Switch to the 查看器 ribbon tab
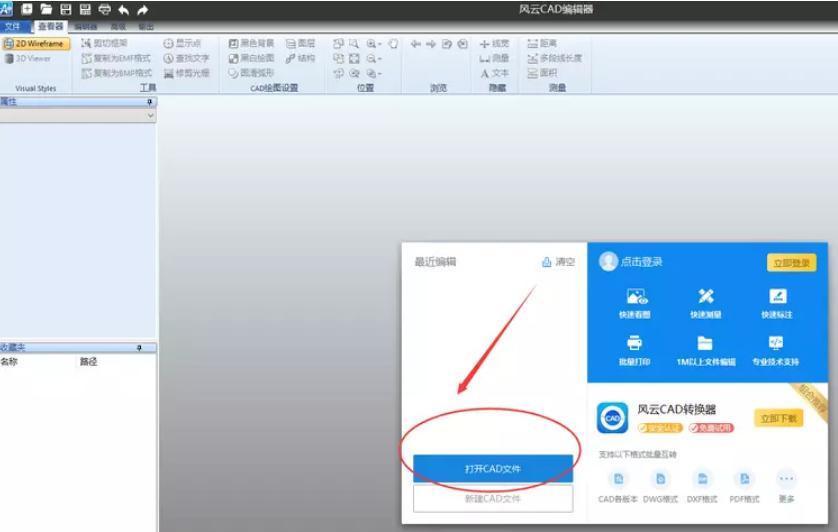The width and height of the screenshot is (838, 532). click(50, 26)
